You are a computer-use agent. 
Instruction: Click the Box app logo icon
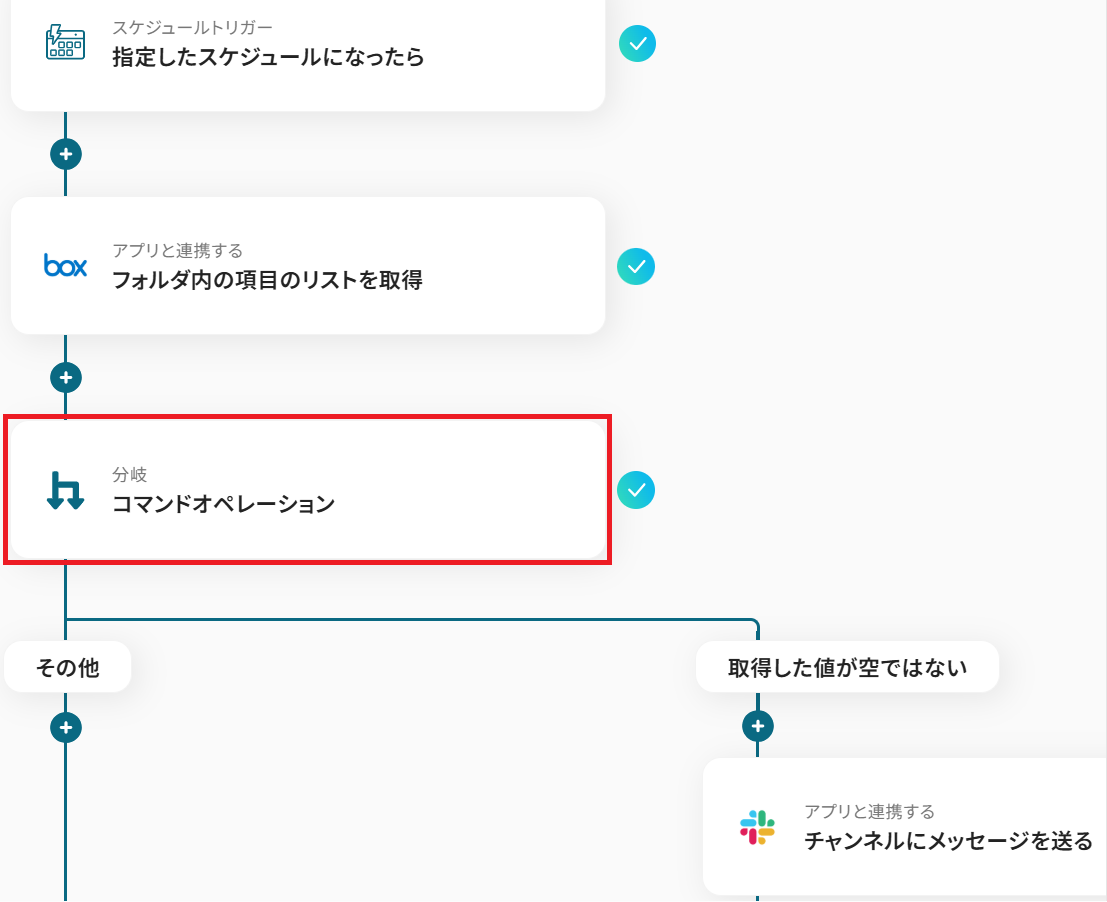click(66, 265)
